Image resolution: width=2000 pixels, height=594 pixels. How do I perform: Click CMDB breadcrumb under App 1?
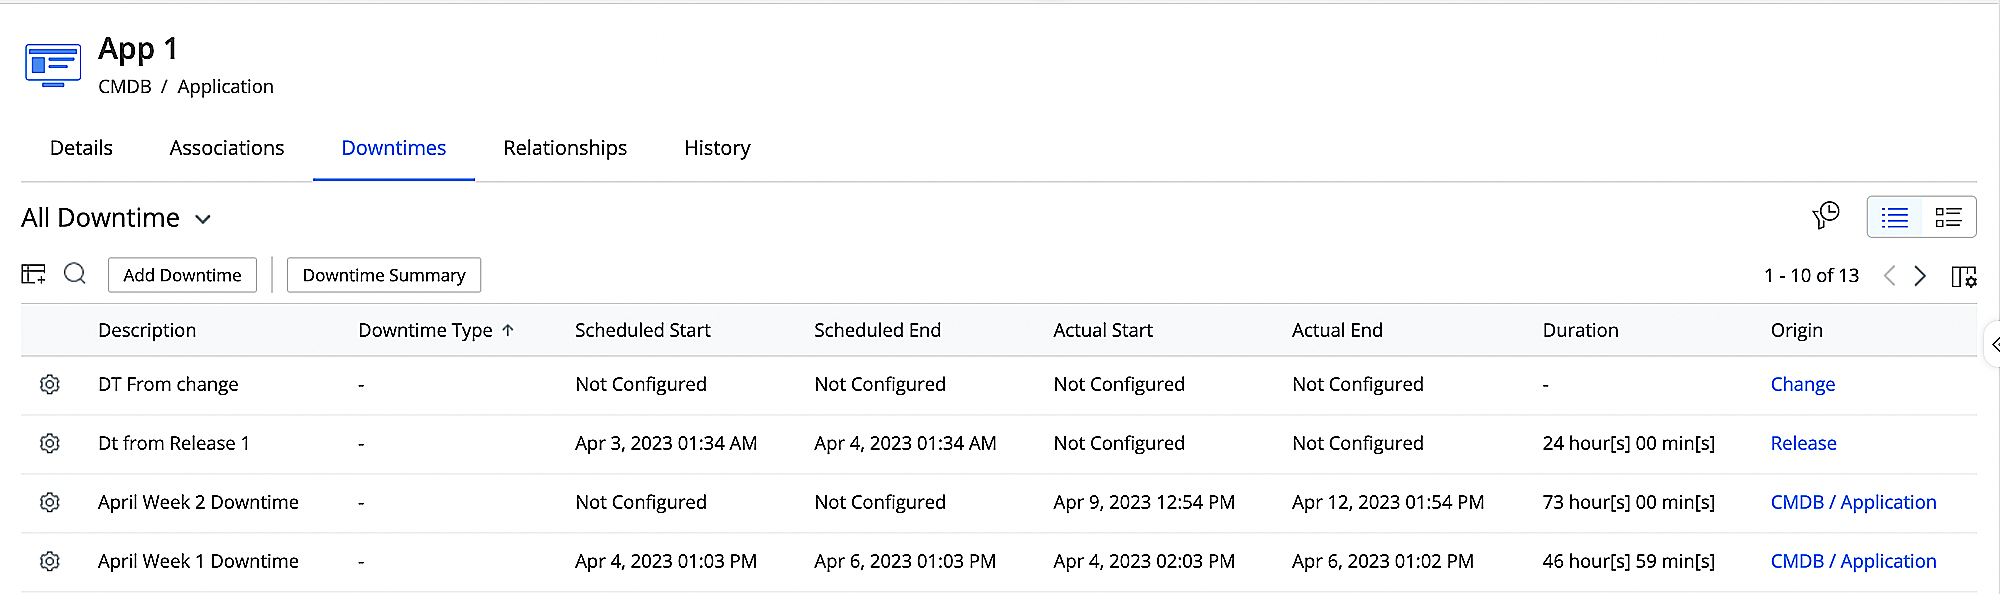pyautogui.click(x=125, y=86)
